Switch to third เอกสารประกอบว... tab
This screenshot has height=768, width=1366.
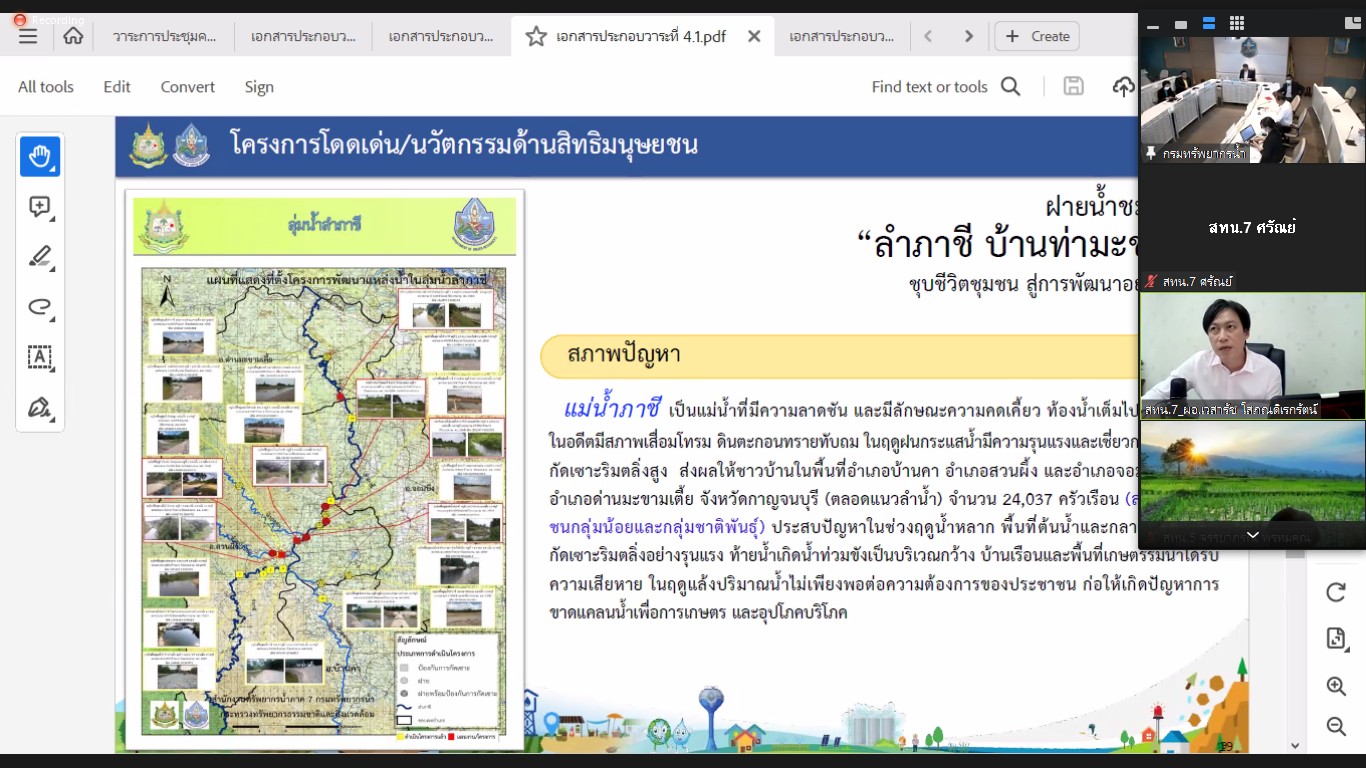pos(441,36)
